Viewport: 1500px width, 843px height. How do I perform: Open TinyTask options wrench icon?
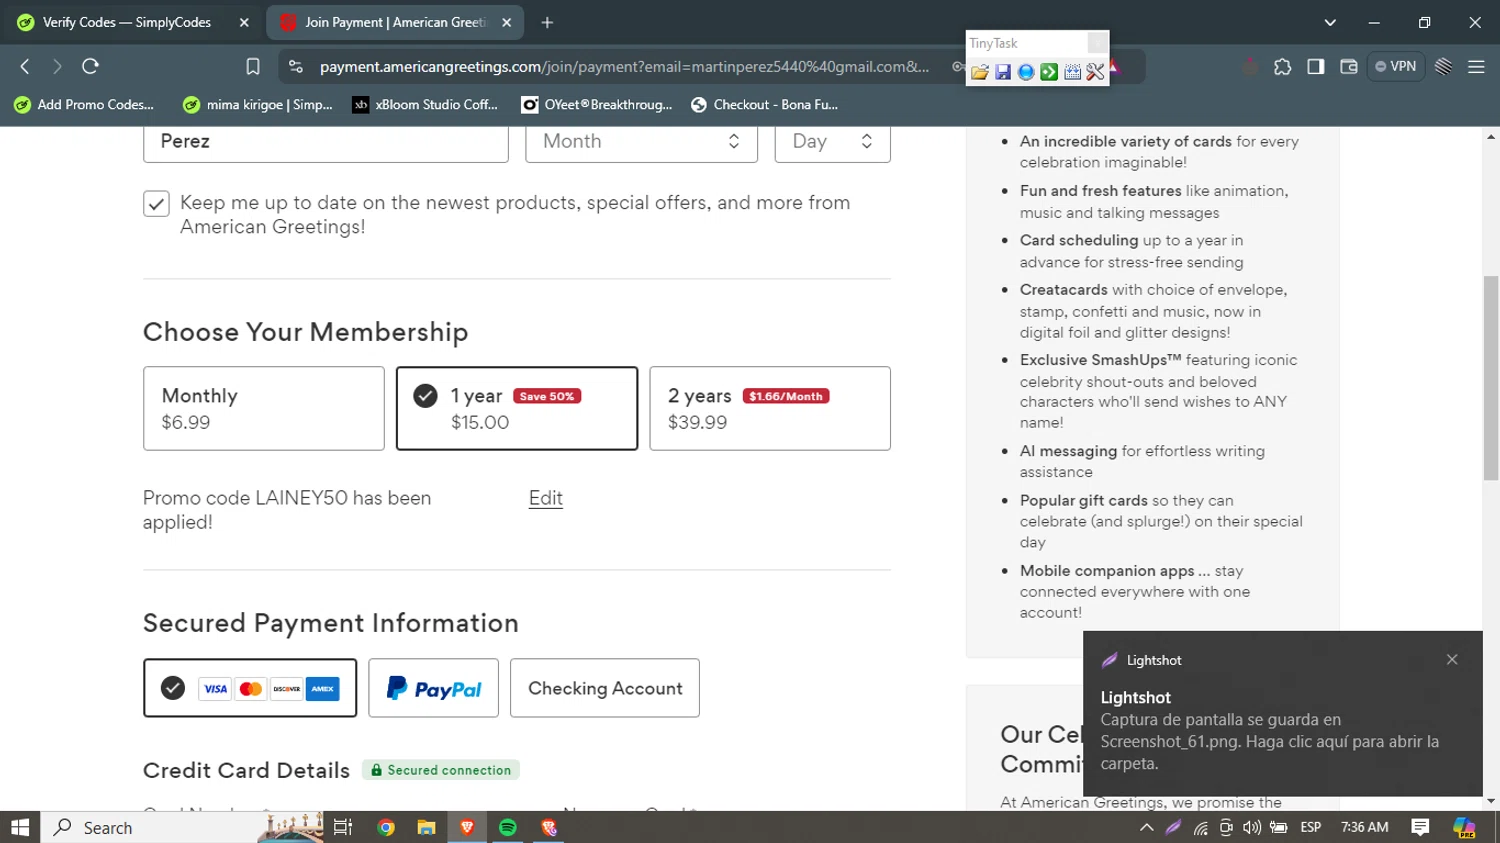(1095, 72)
